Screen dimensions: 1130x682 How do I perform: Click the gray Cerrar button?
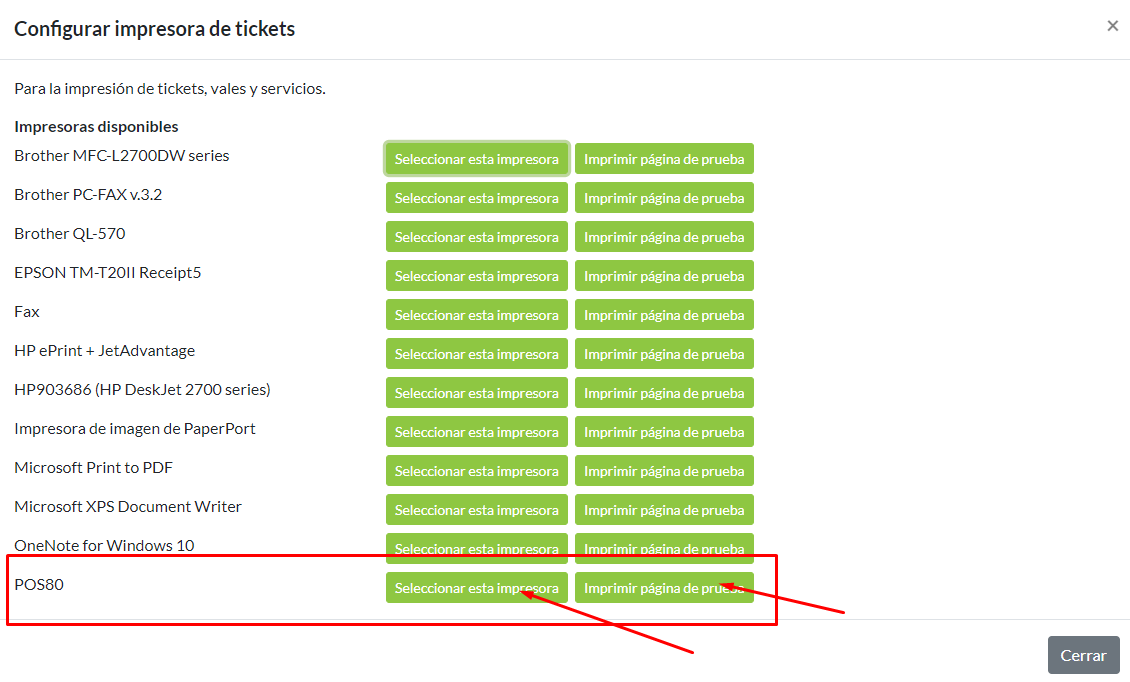[x=1083, y=655]
